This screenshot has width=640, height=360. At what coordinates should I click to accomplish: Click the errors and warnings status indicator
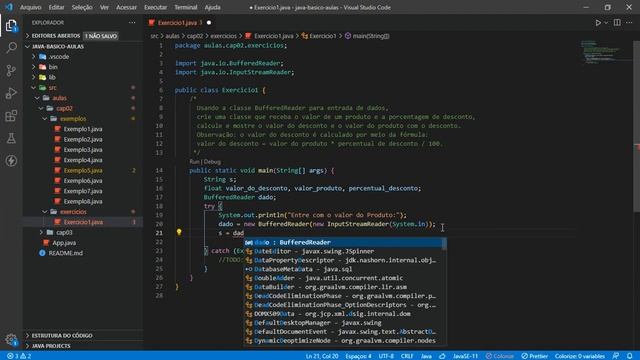(19, 356)
